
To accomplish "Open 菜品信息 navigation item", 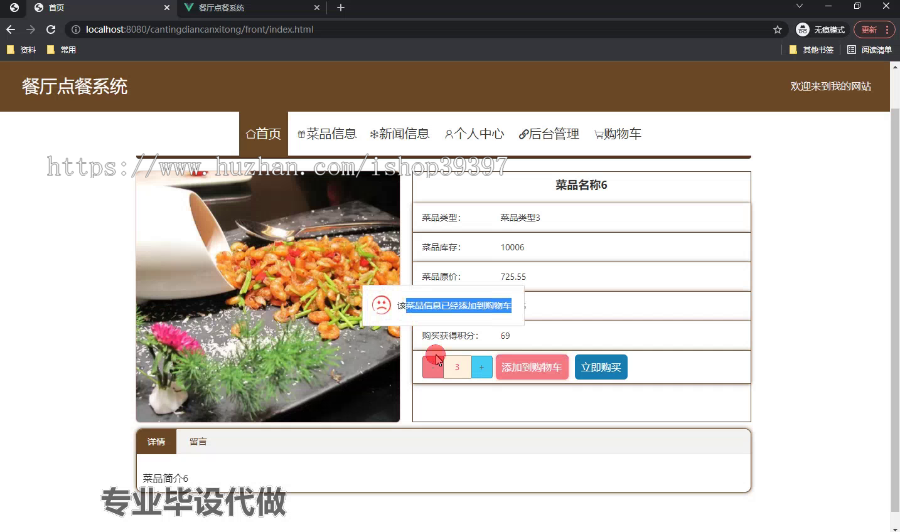I will tap(327, 134).
